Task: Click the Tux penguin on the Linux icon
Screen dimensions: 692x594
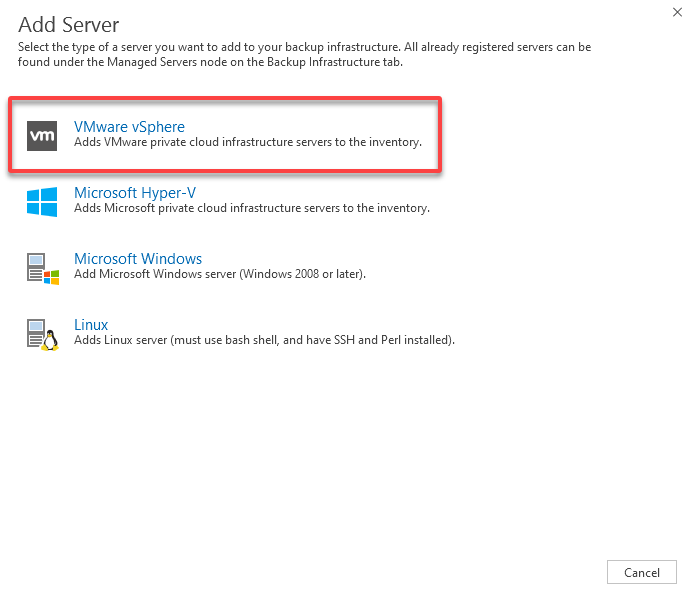Action: 50,341
